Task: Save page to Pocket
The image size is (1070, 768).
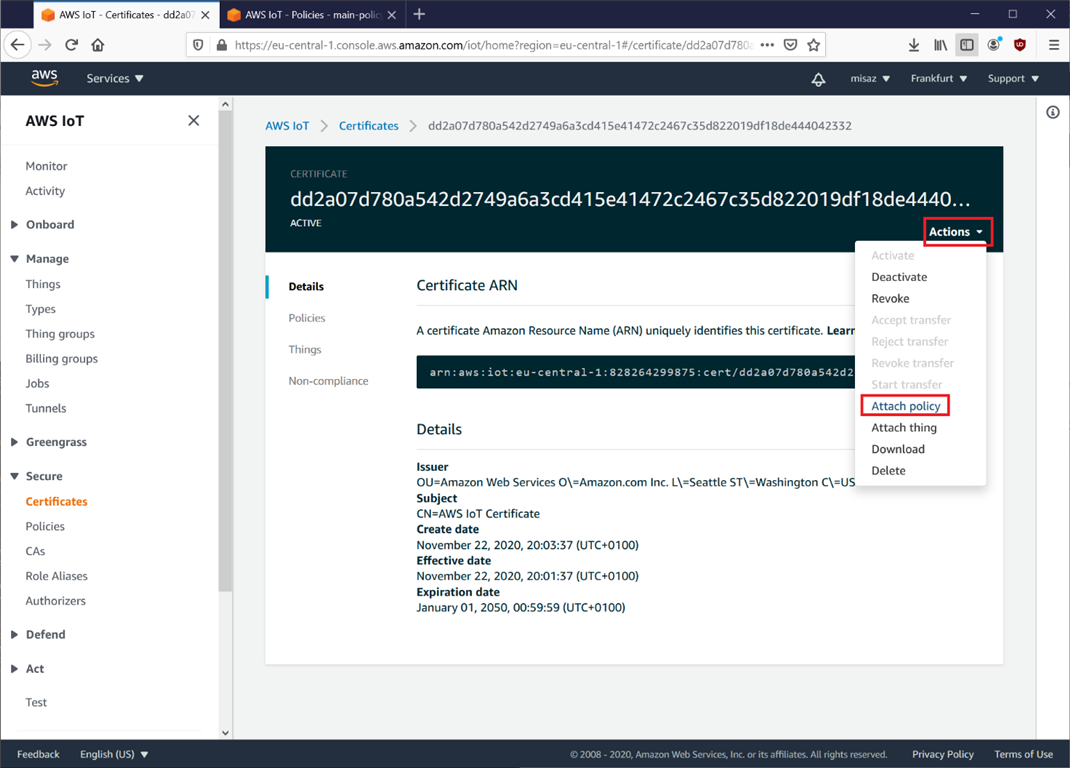Action: pyautogui.click(x=790, y=45)
